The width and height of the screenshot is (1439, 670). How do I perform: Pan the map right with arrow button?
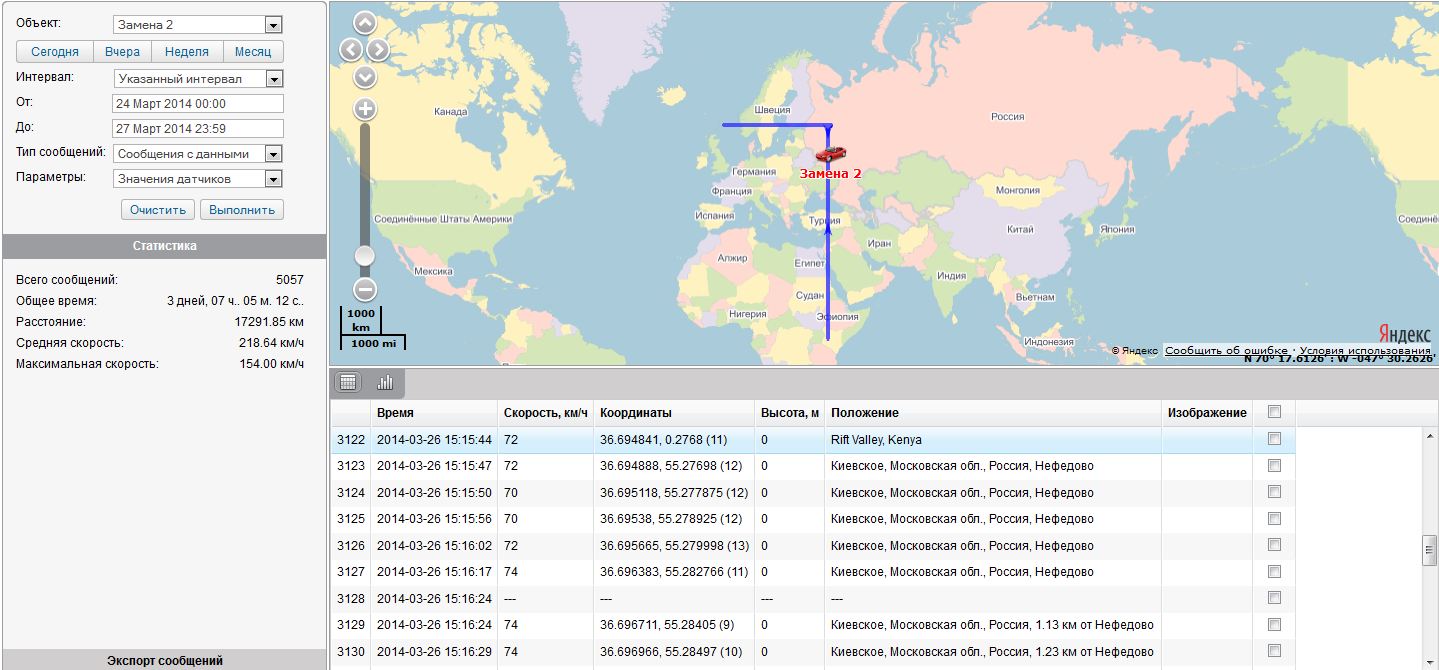(x=378, y=49)
